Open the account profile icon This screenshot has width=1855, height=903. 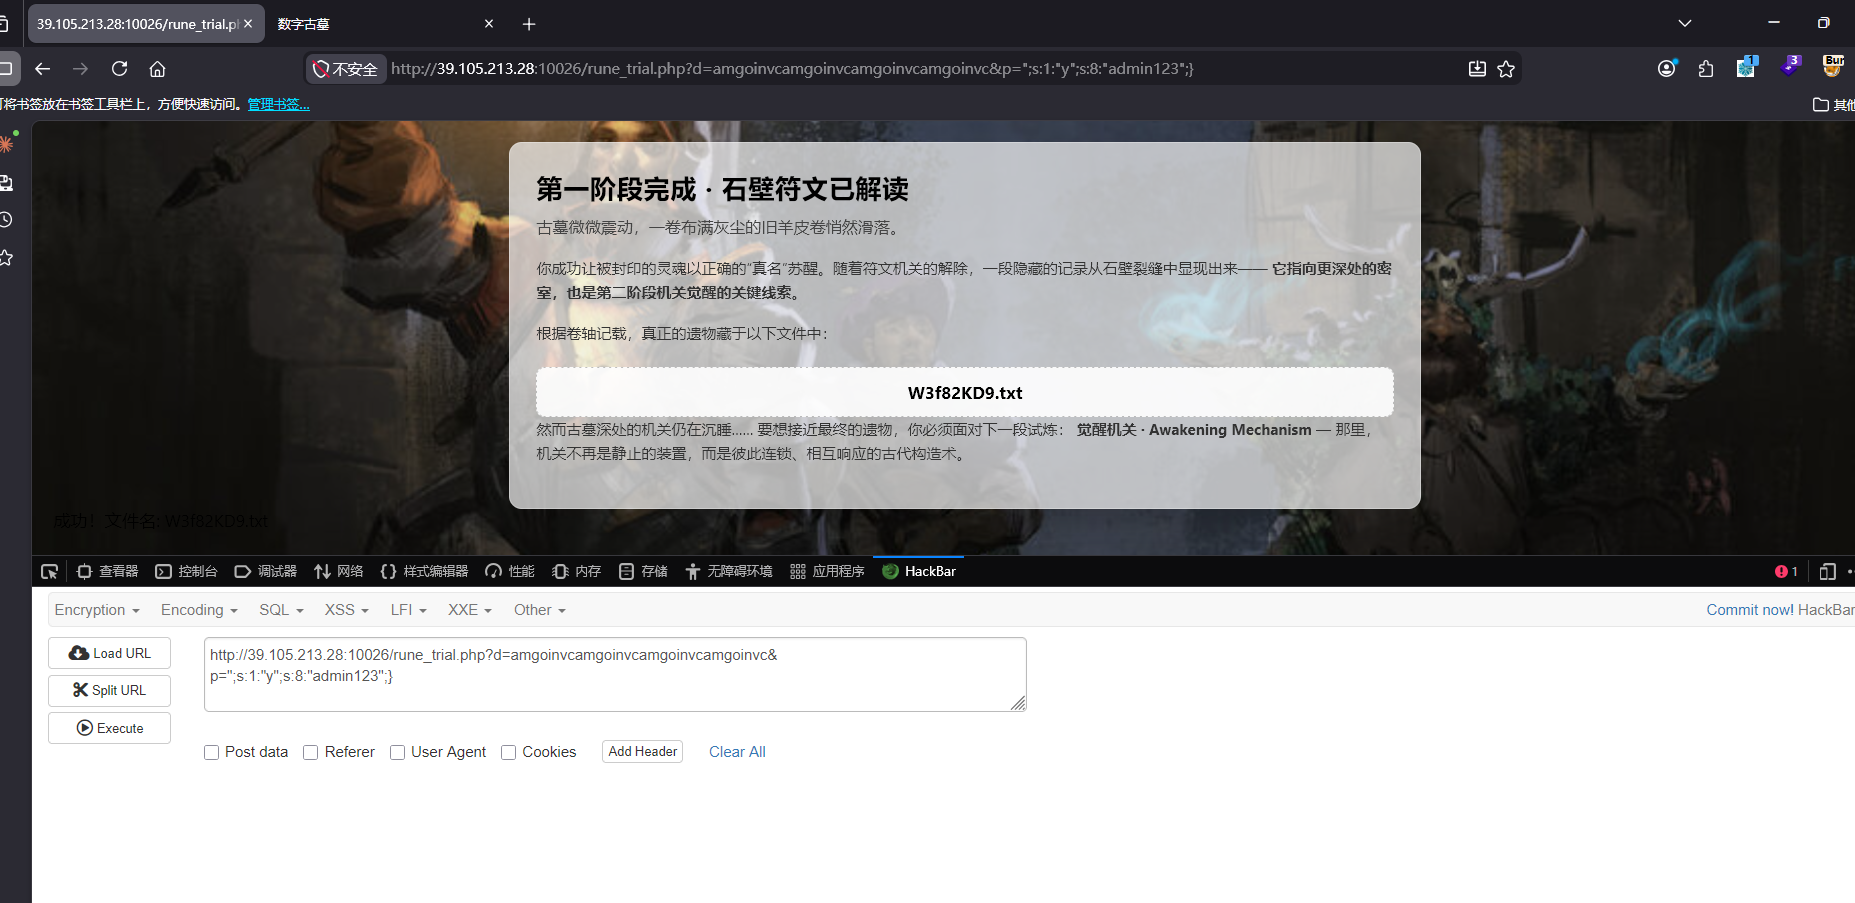[x=1667, y=68]
